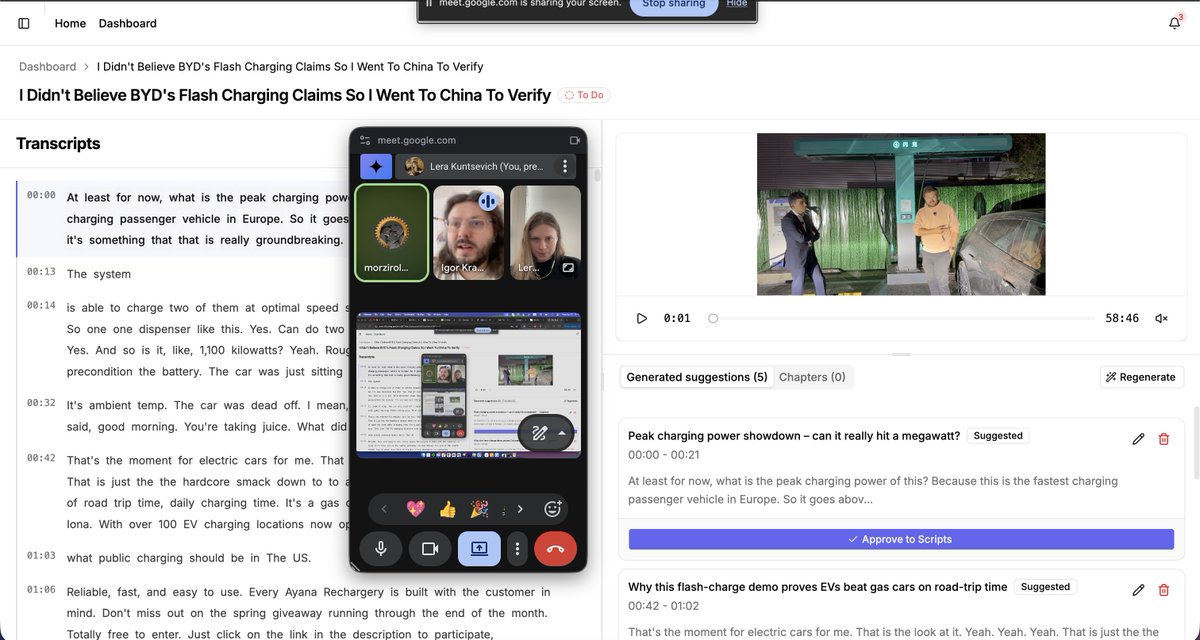
Task: Jump to the 00:32 transcript timestamp
Action: 41,402
